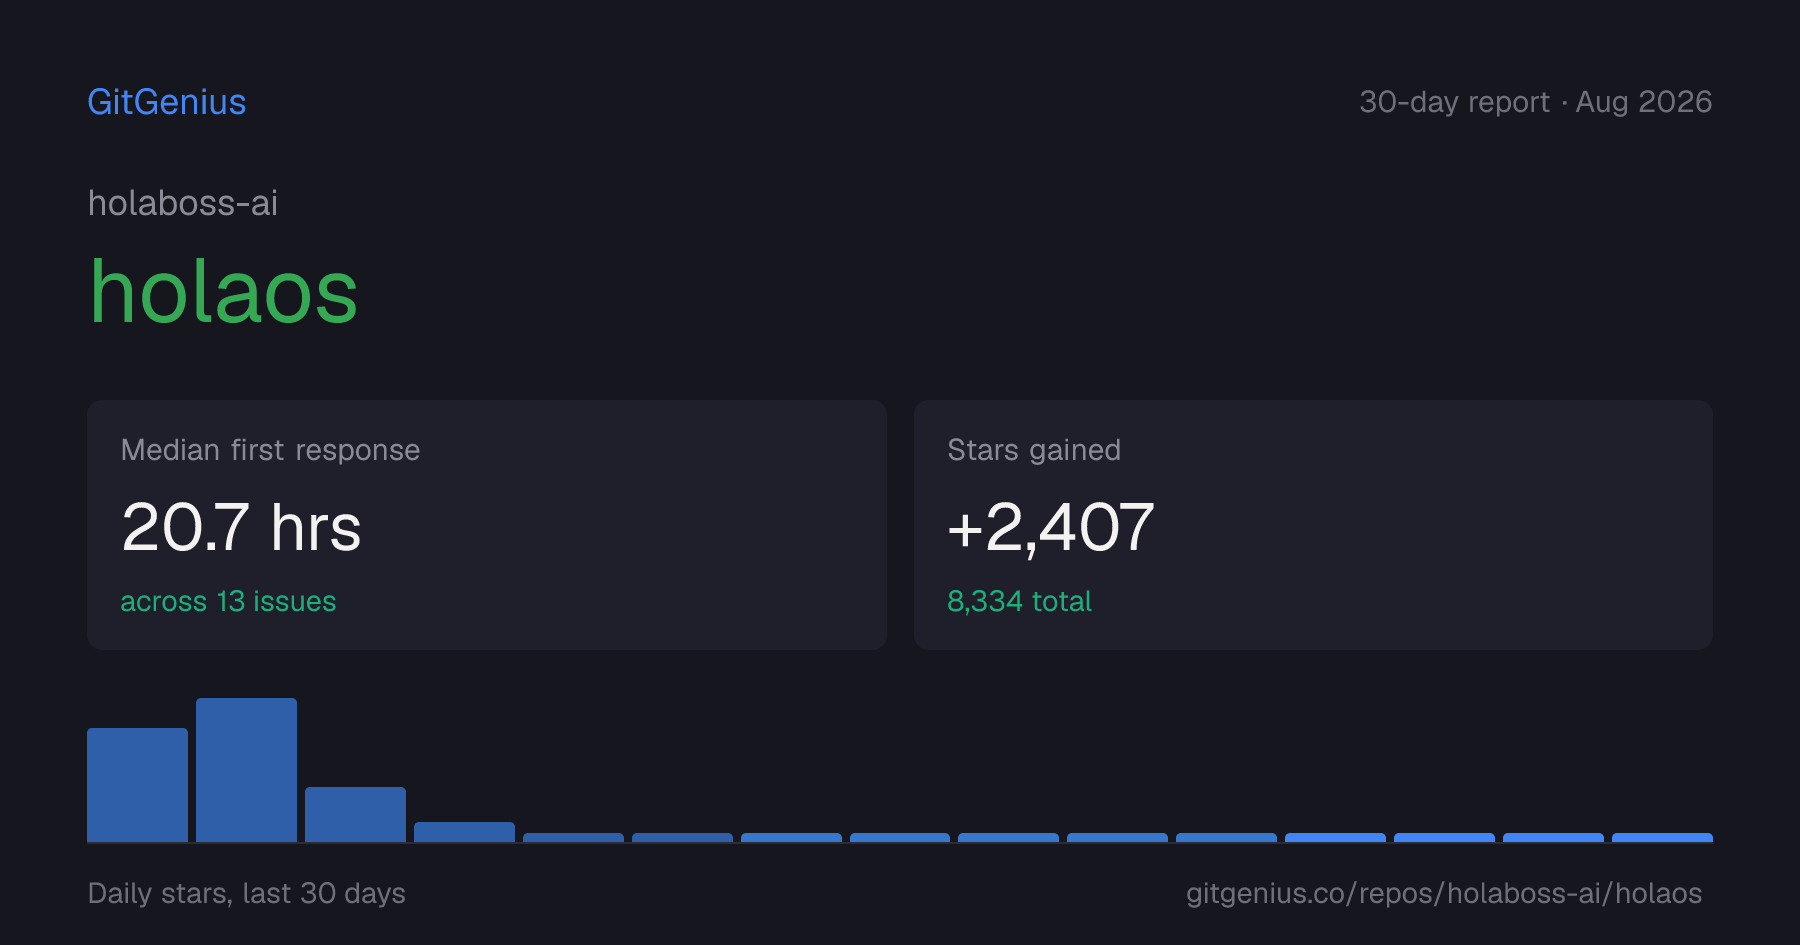Viewport: 1800px width, 945px height.
Task: Select the across 13 issues text
Action: (x=228, y=601)
